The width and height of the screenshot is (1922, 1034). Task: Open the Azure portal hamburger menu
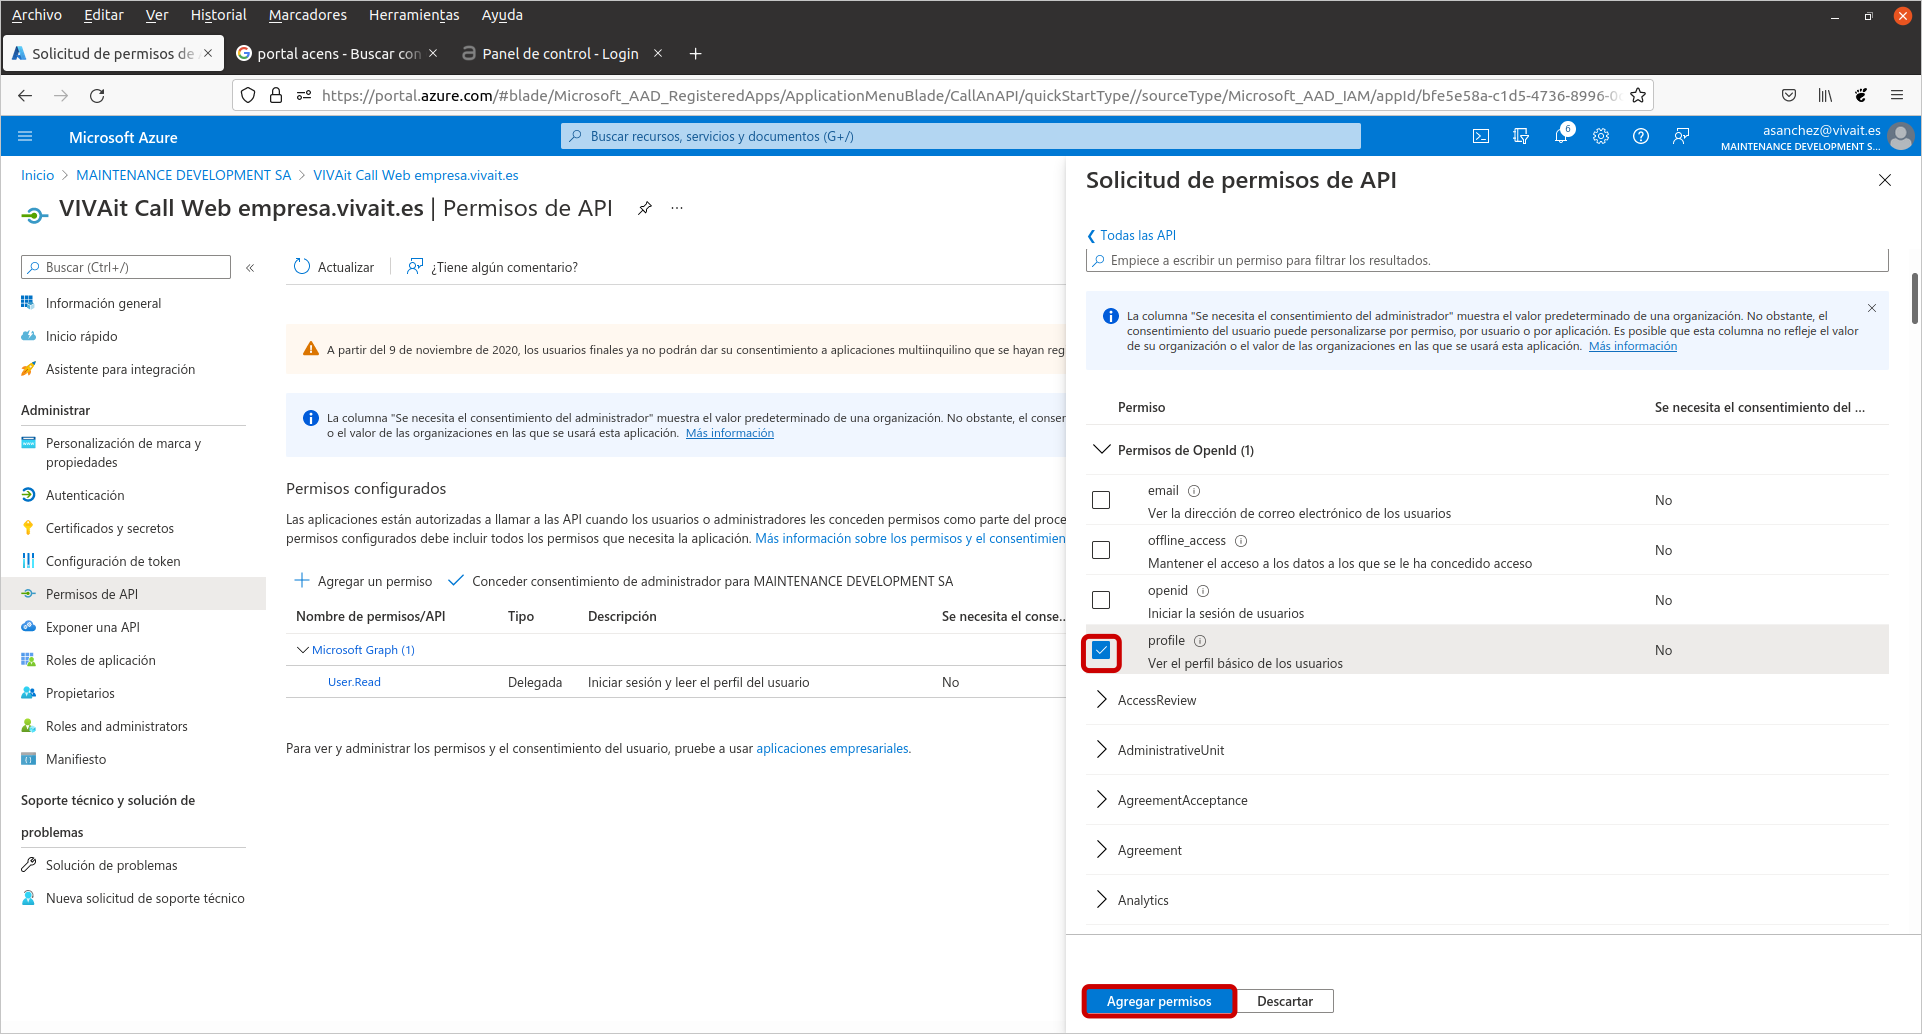[26, 137]
